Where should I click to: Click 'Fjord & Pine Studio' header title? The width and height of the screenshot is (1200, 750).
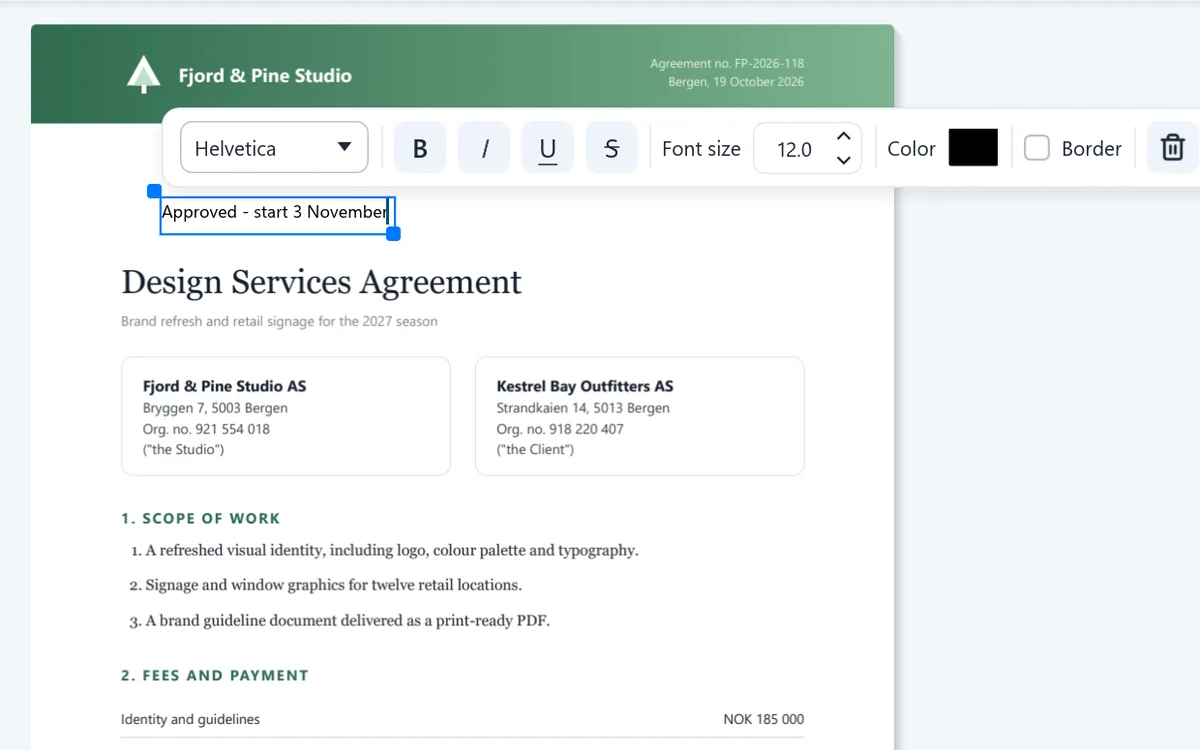click(x=265, y=75)
